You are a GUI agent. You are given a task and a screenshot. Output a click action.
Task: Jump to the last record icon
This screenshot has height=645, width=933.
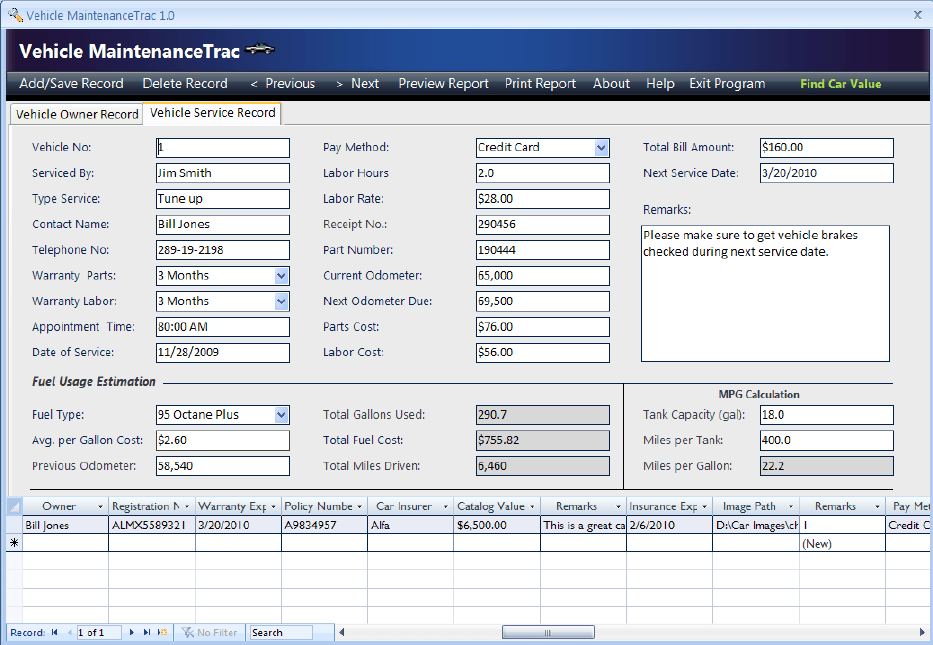(147, 632)
